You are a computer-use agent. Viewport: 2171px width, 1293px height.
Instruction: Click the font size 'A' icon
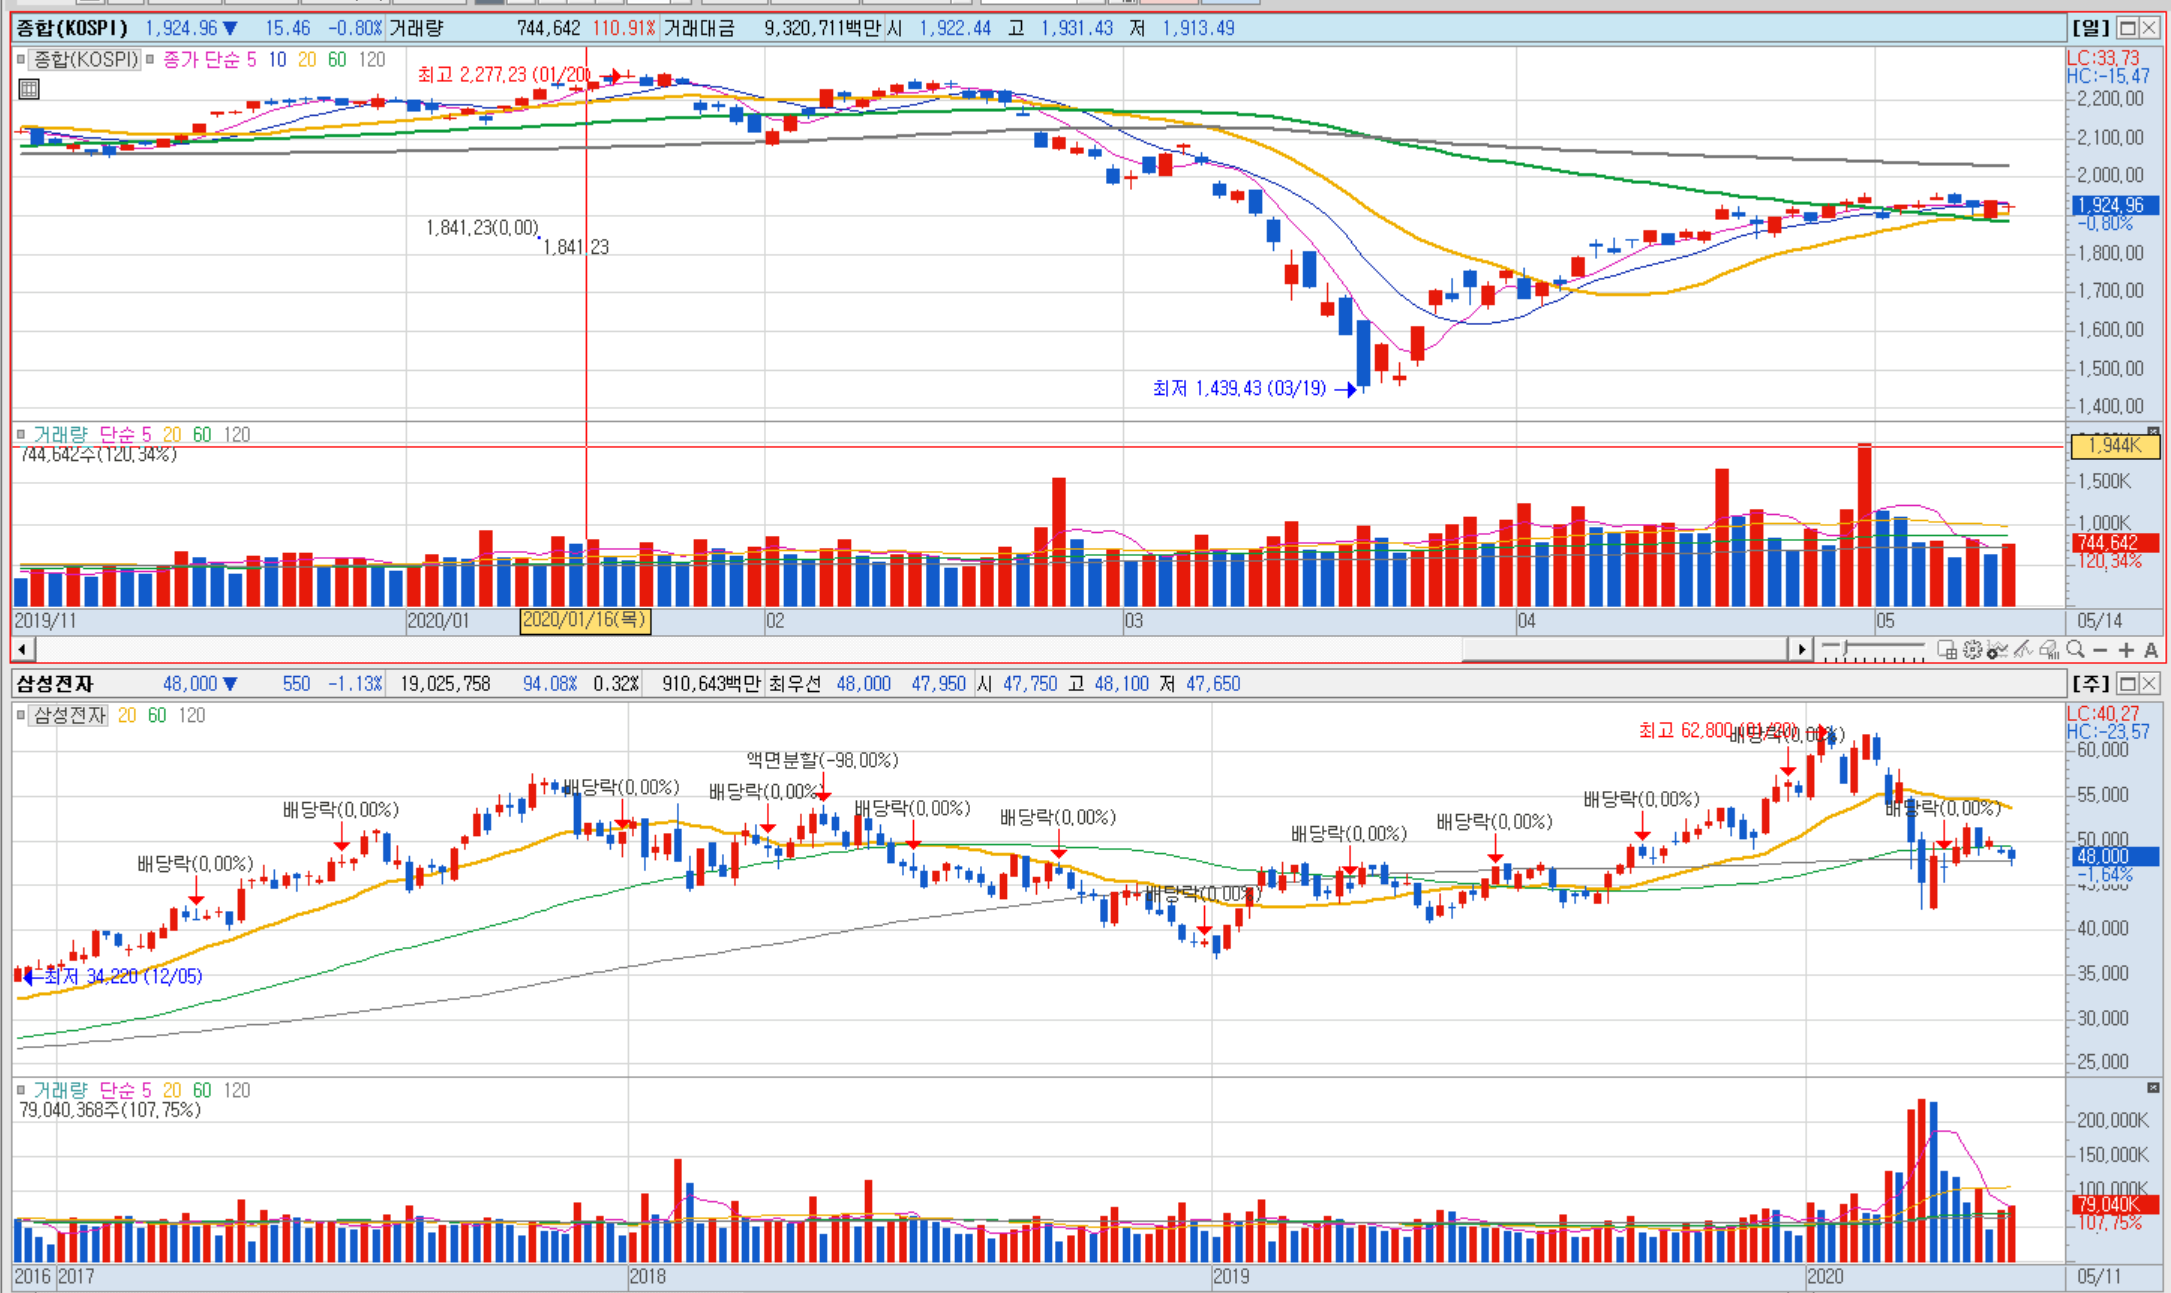(x=2151, y=650)
